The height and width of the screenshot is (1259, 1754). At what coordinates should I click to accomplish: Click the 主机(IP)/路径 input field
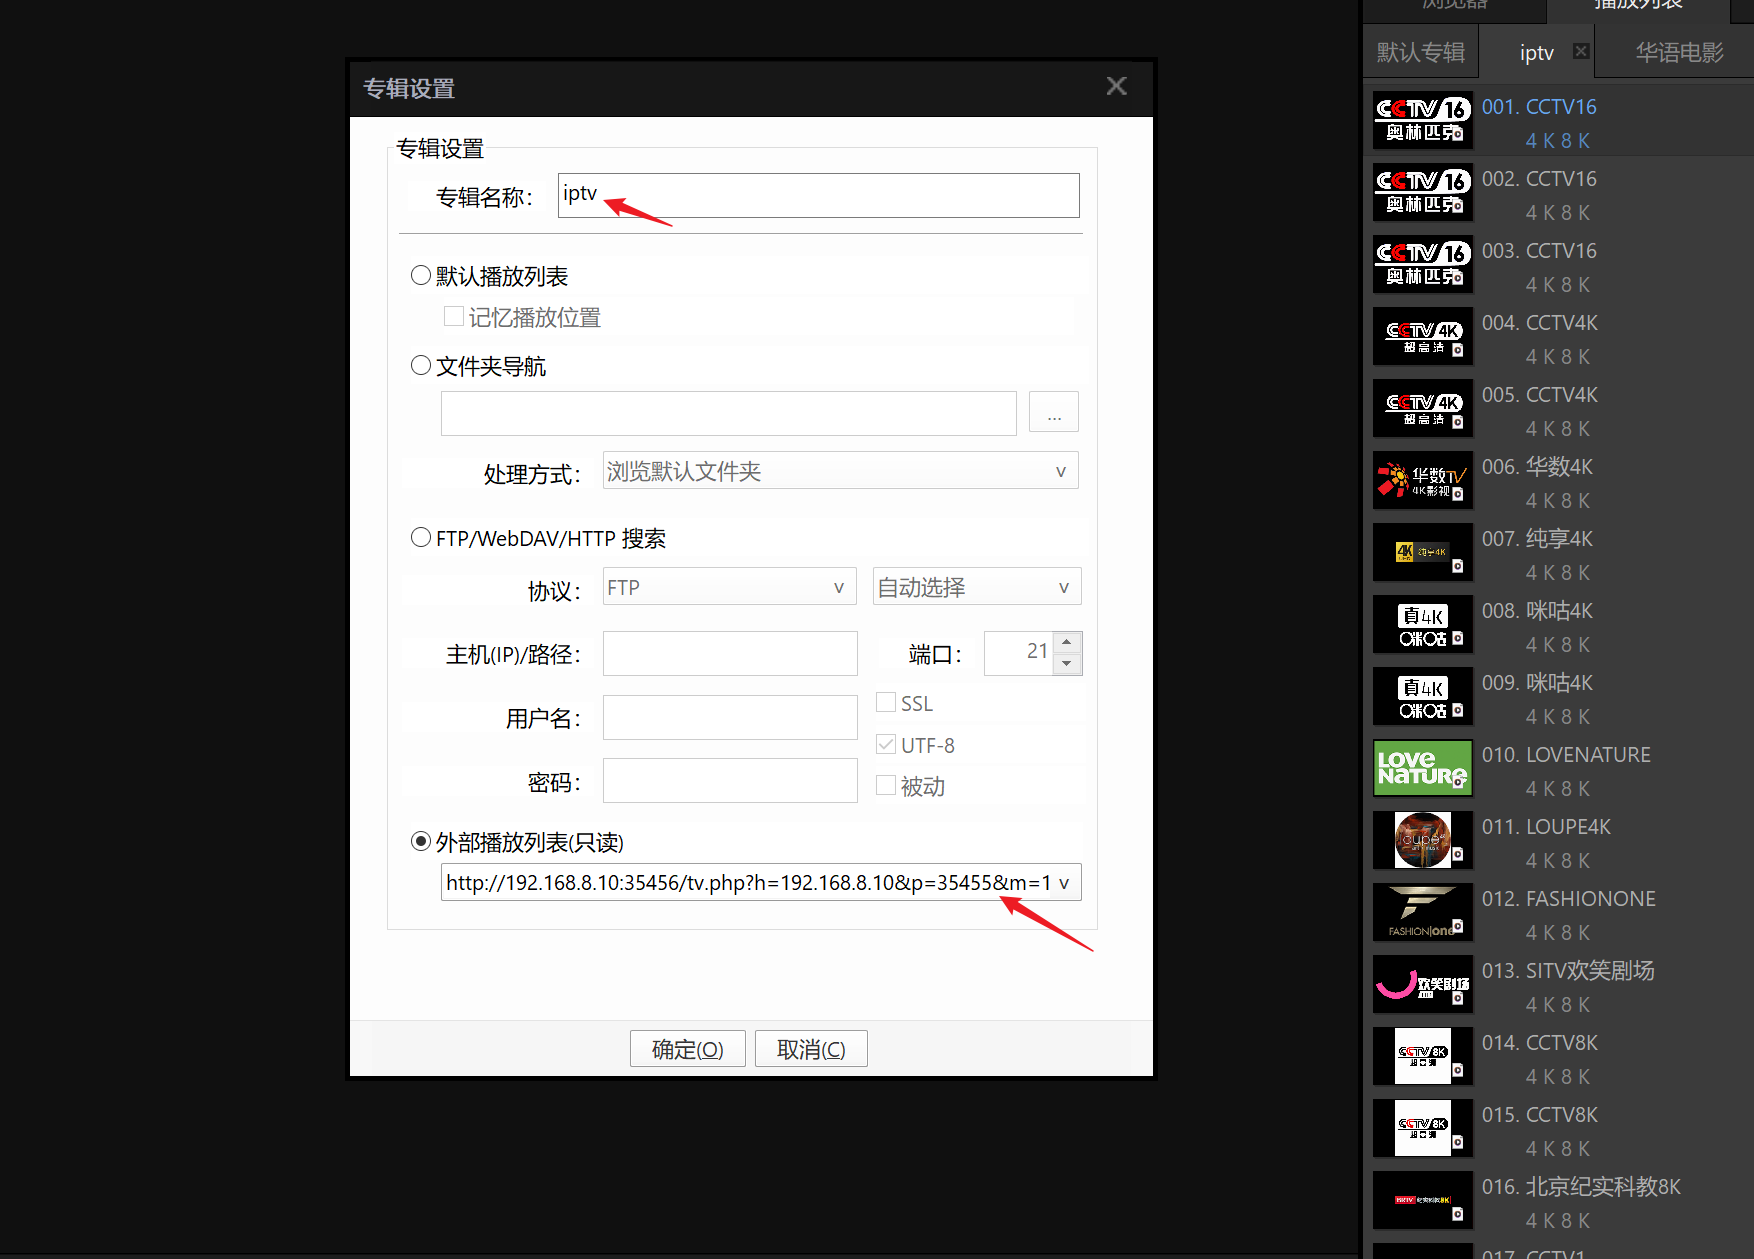click(730, 653)
